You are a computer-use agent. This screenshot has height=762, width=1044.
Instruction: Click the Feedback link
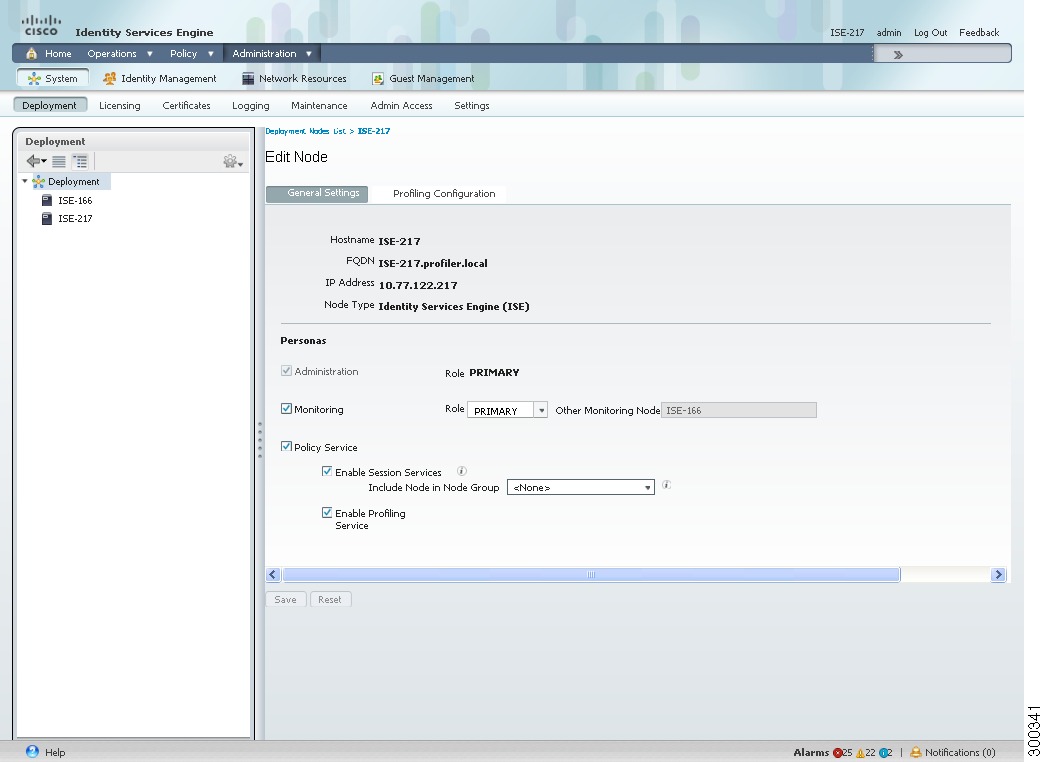pyautogui.click(x=979, y=33)
